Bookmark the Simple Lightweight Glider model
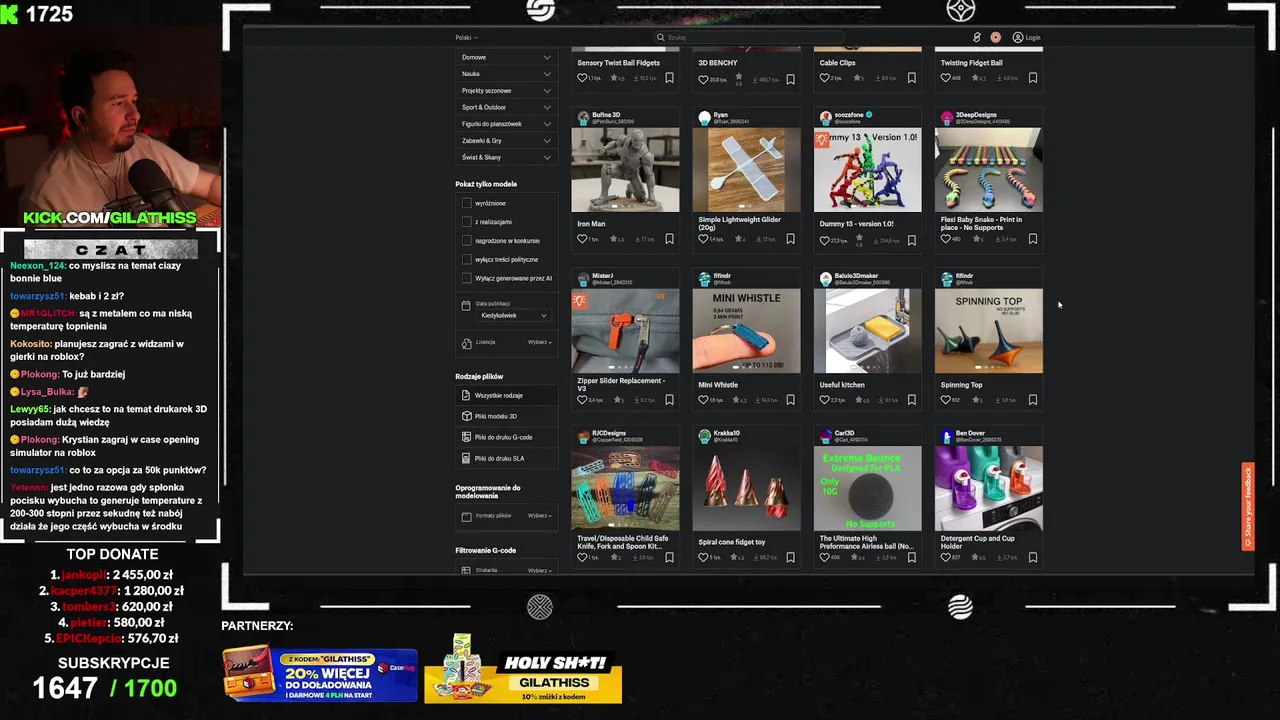Image resolution: width=1280 pixels, height=720 pixels. coord(791,239)
